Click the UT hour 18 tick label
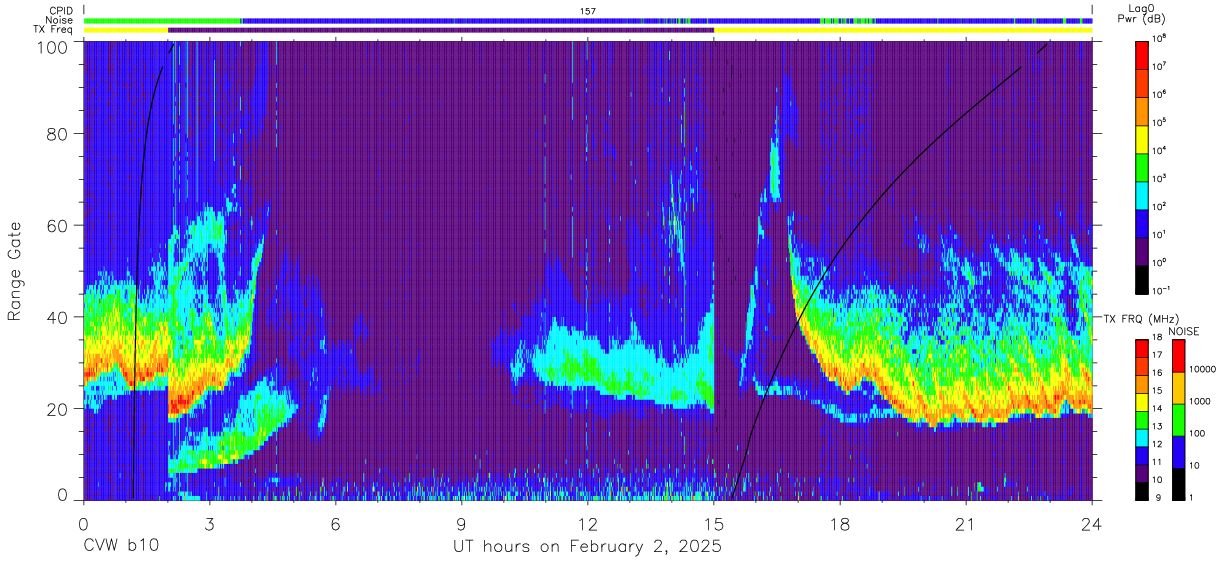The height and width of the screenshot is (567, 1228). 840,524
